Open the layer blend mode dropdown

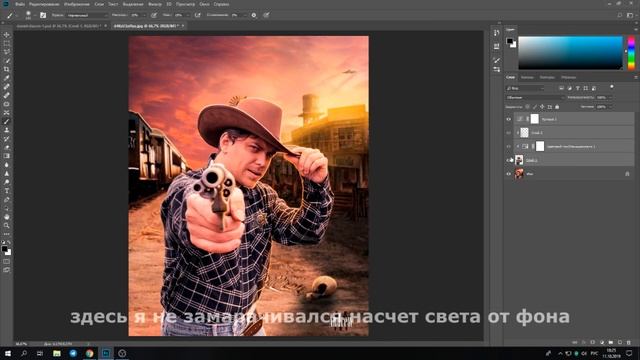coord(535,98)
